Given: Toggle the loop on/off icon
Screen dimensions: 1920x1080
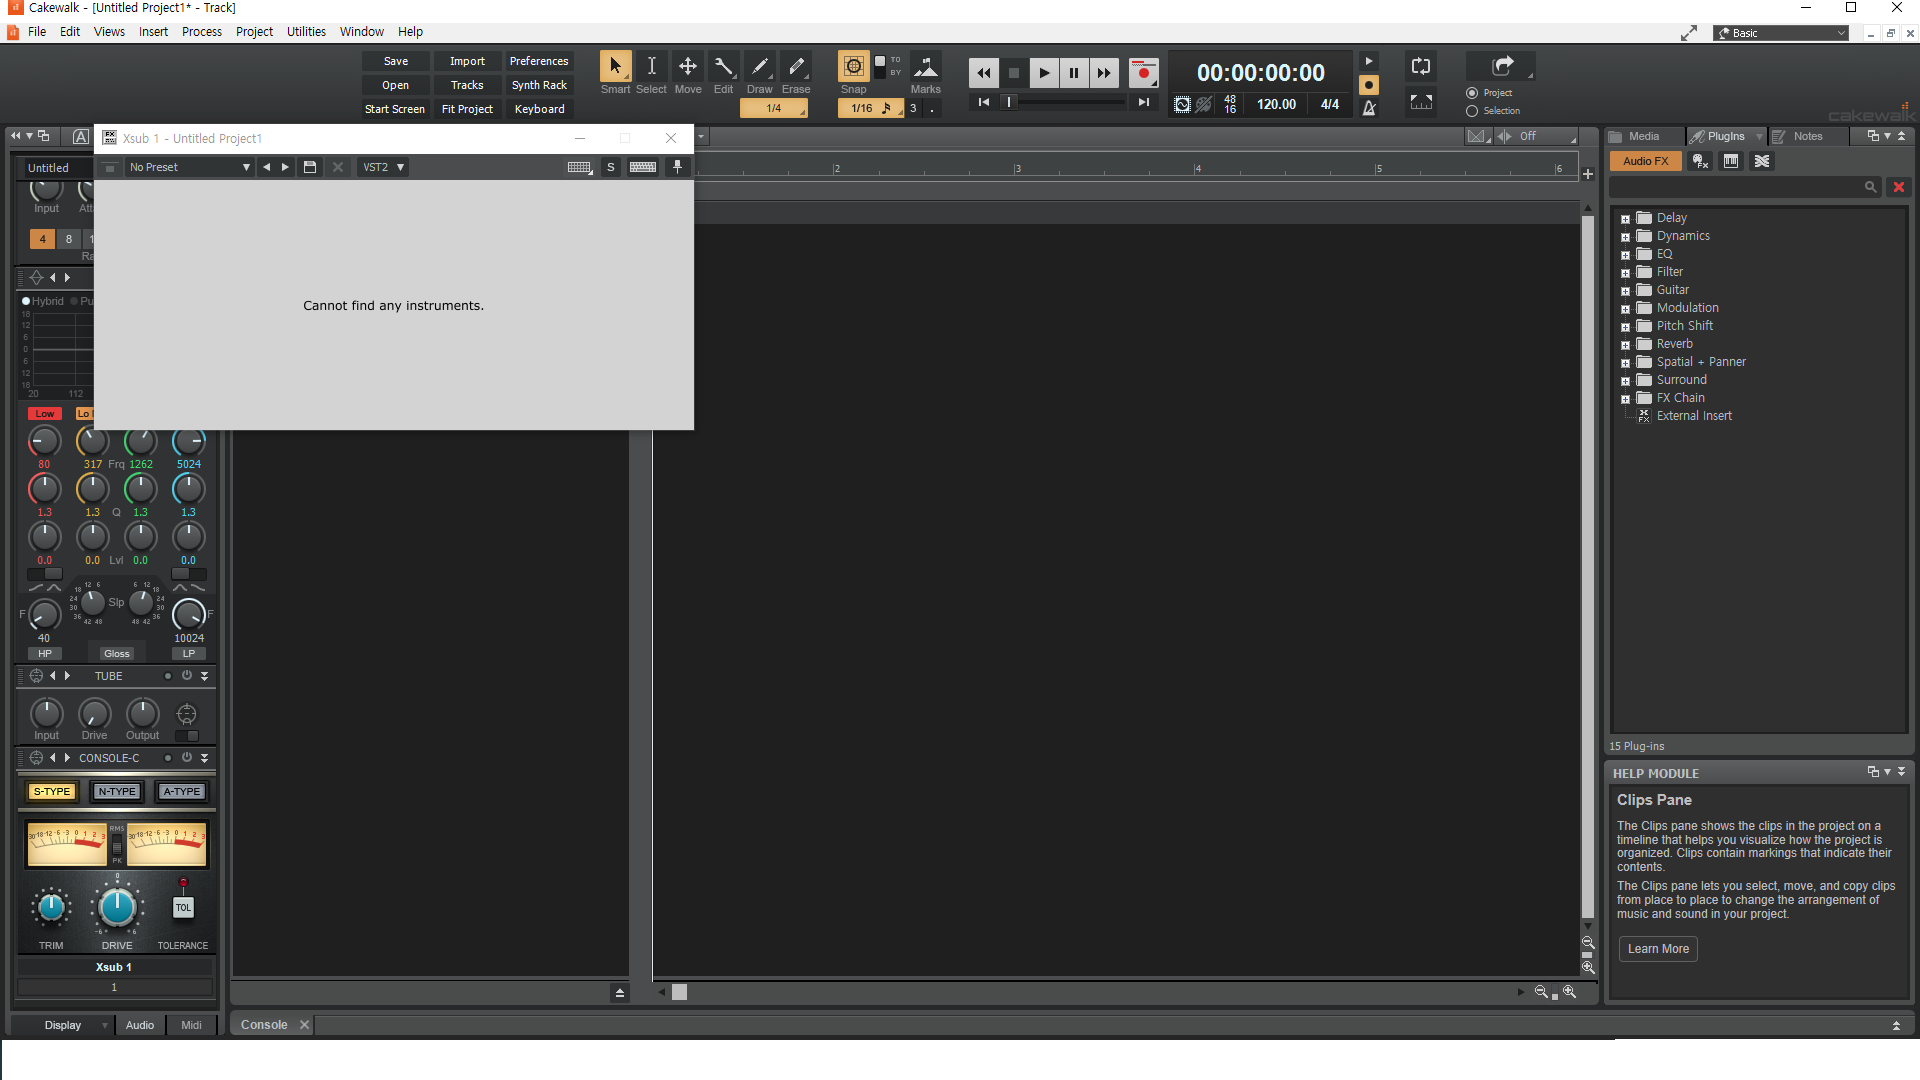Looking at the screenshot, I should pyautogui.click(x=1421, y=67).
